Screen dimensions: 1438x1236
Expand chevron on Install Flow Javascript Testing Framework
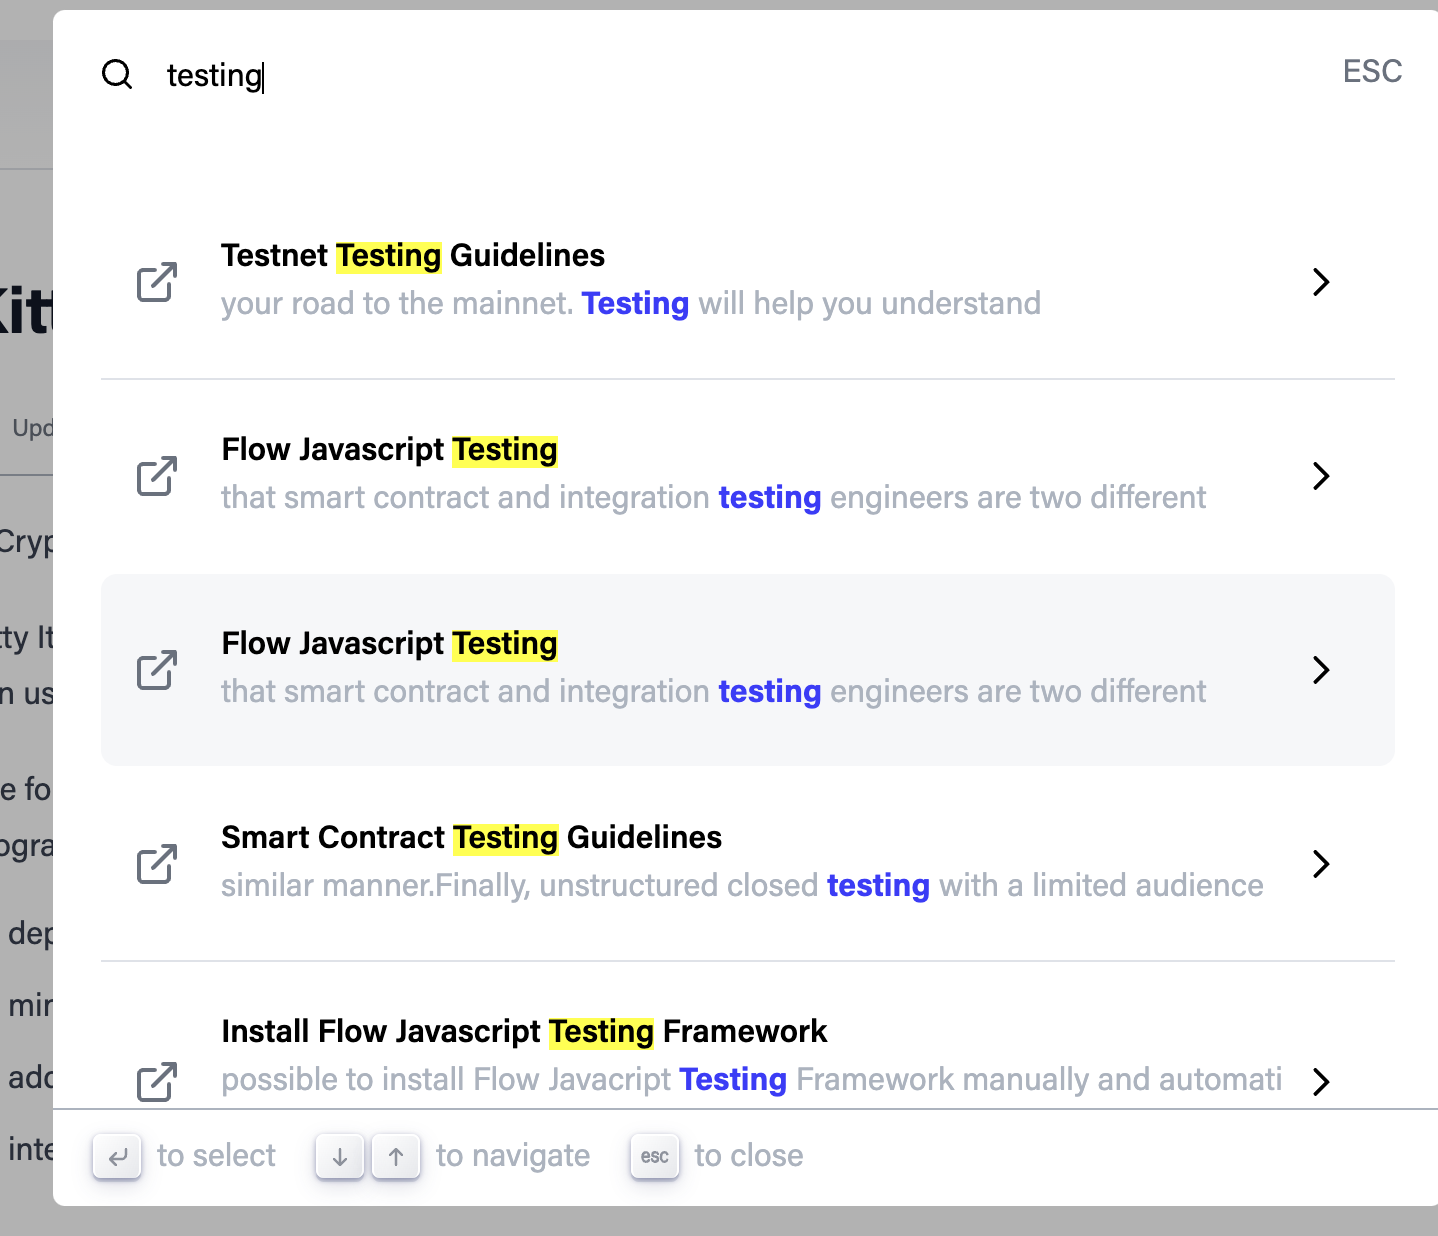click(1321, 1082)
